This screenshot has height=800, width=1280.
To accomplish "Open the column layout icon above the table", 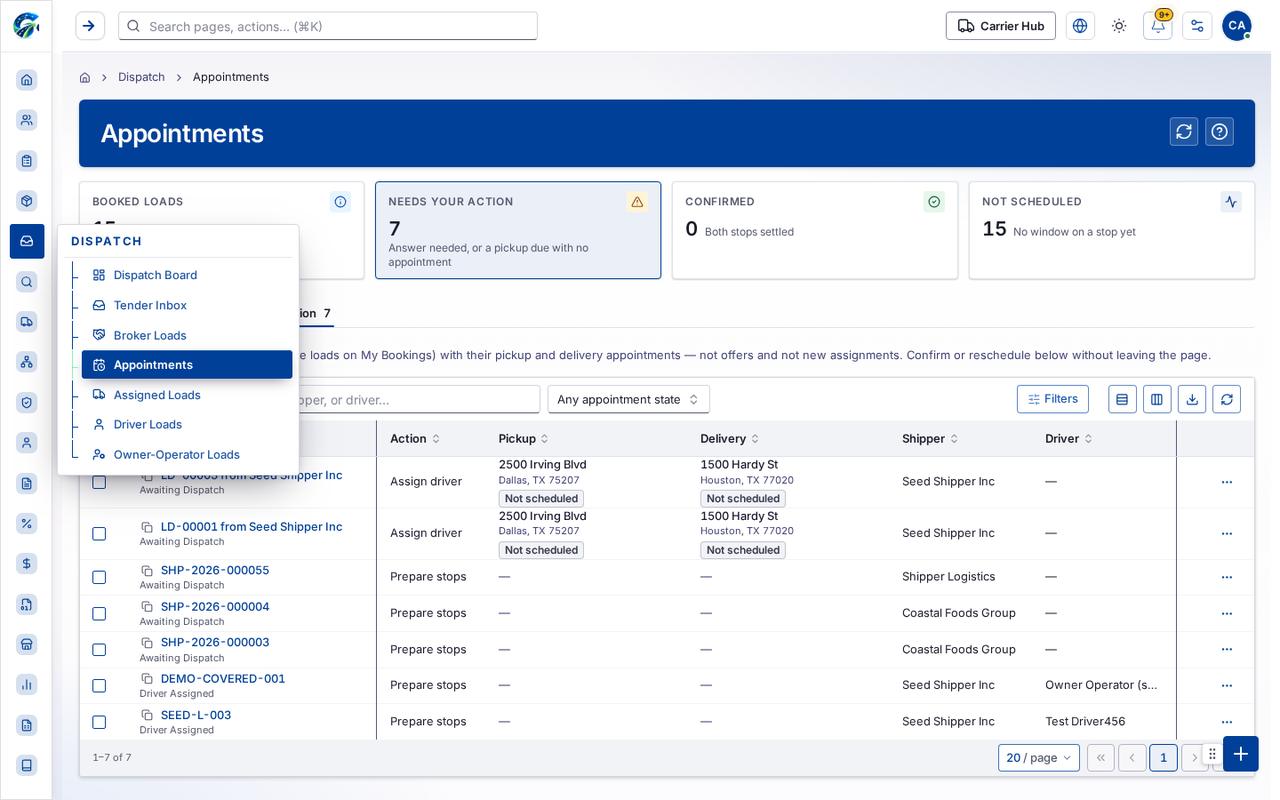I will click(1157, 399).
